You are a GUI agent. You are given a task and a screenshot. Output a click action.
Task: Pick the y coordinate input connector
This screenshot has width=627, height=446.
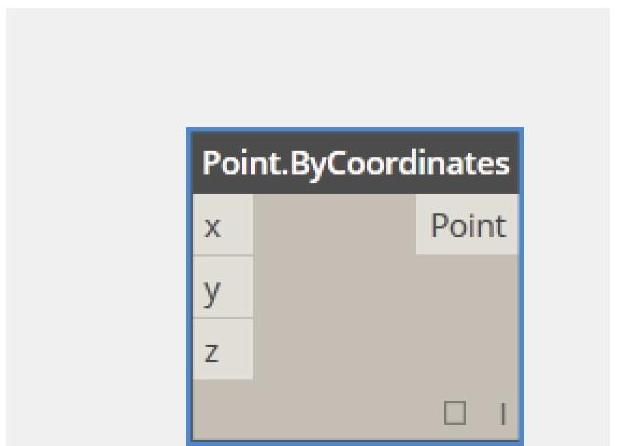pyautogui.click(x=223, y=287)
